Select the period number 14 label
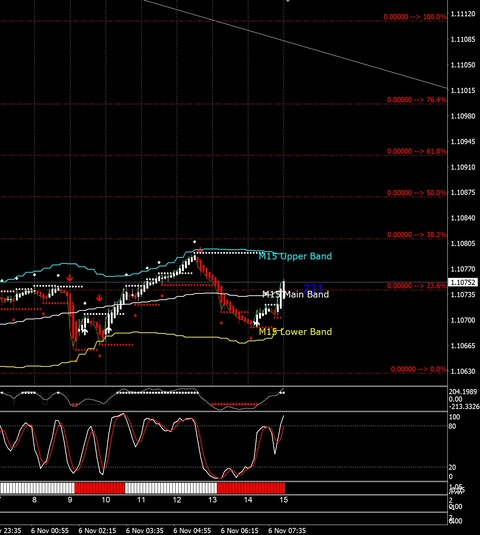The height and width of the screenshot is (535, 480). pyautogui.click(x=248, y=500)
